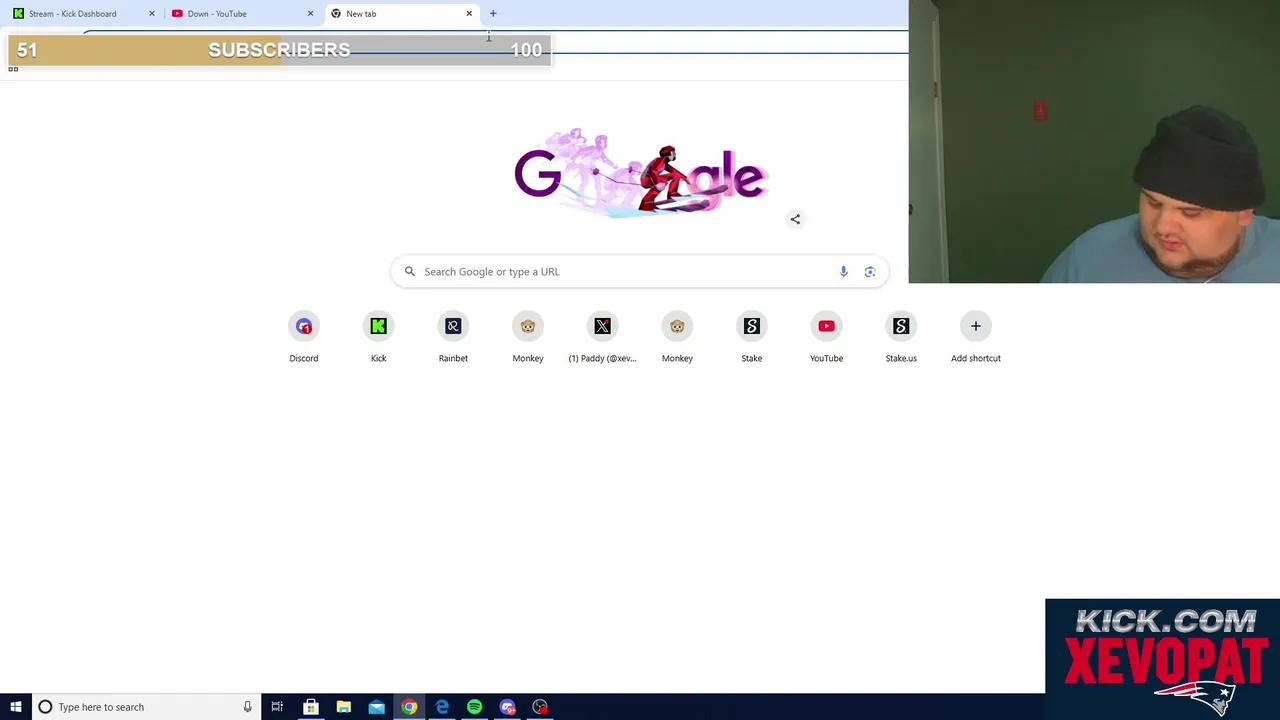
Task: Click the taskbar Type here to search box
Action: [x=145, y=707]
